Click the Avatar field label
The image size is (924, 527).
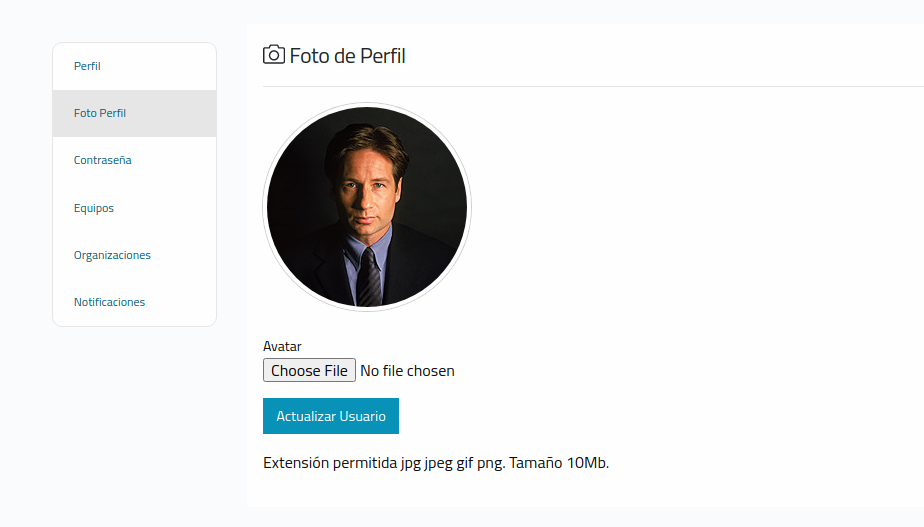tap(282, 346)
